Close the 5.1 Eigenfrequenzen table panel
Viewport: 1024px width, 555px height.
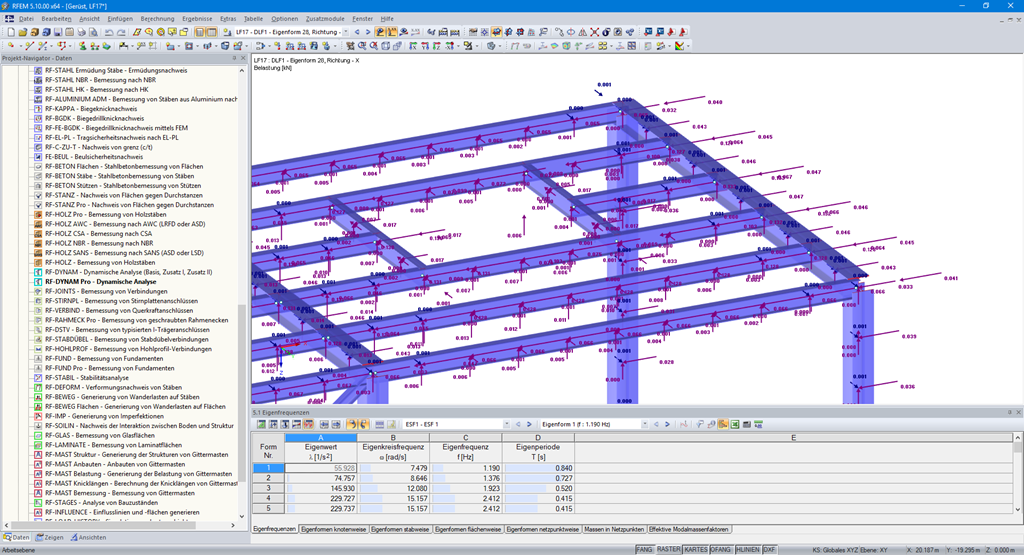1018,413
